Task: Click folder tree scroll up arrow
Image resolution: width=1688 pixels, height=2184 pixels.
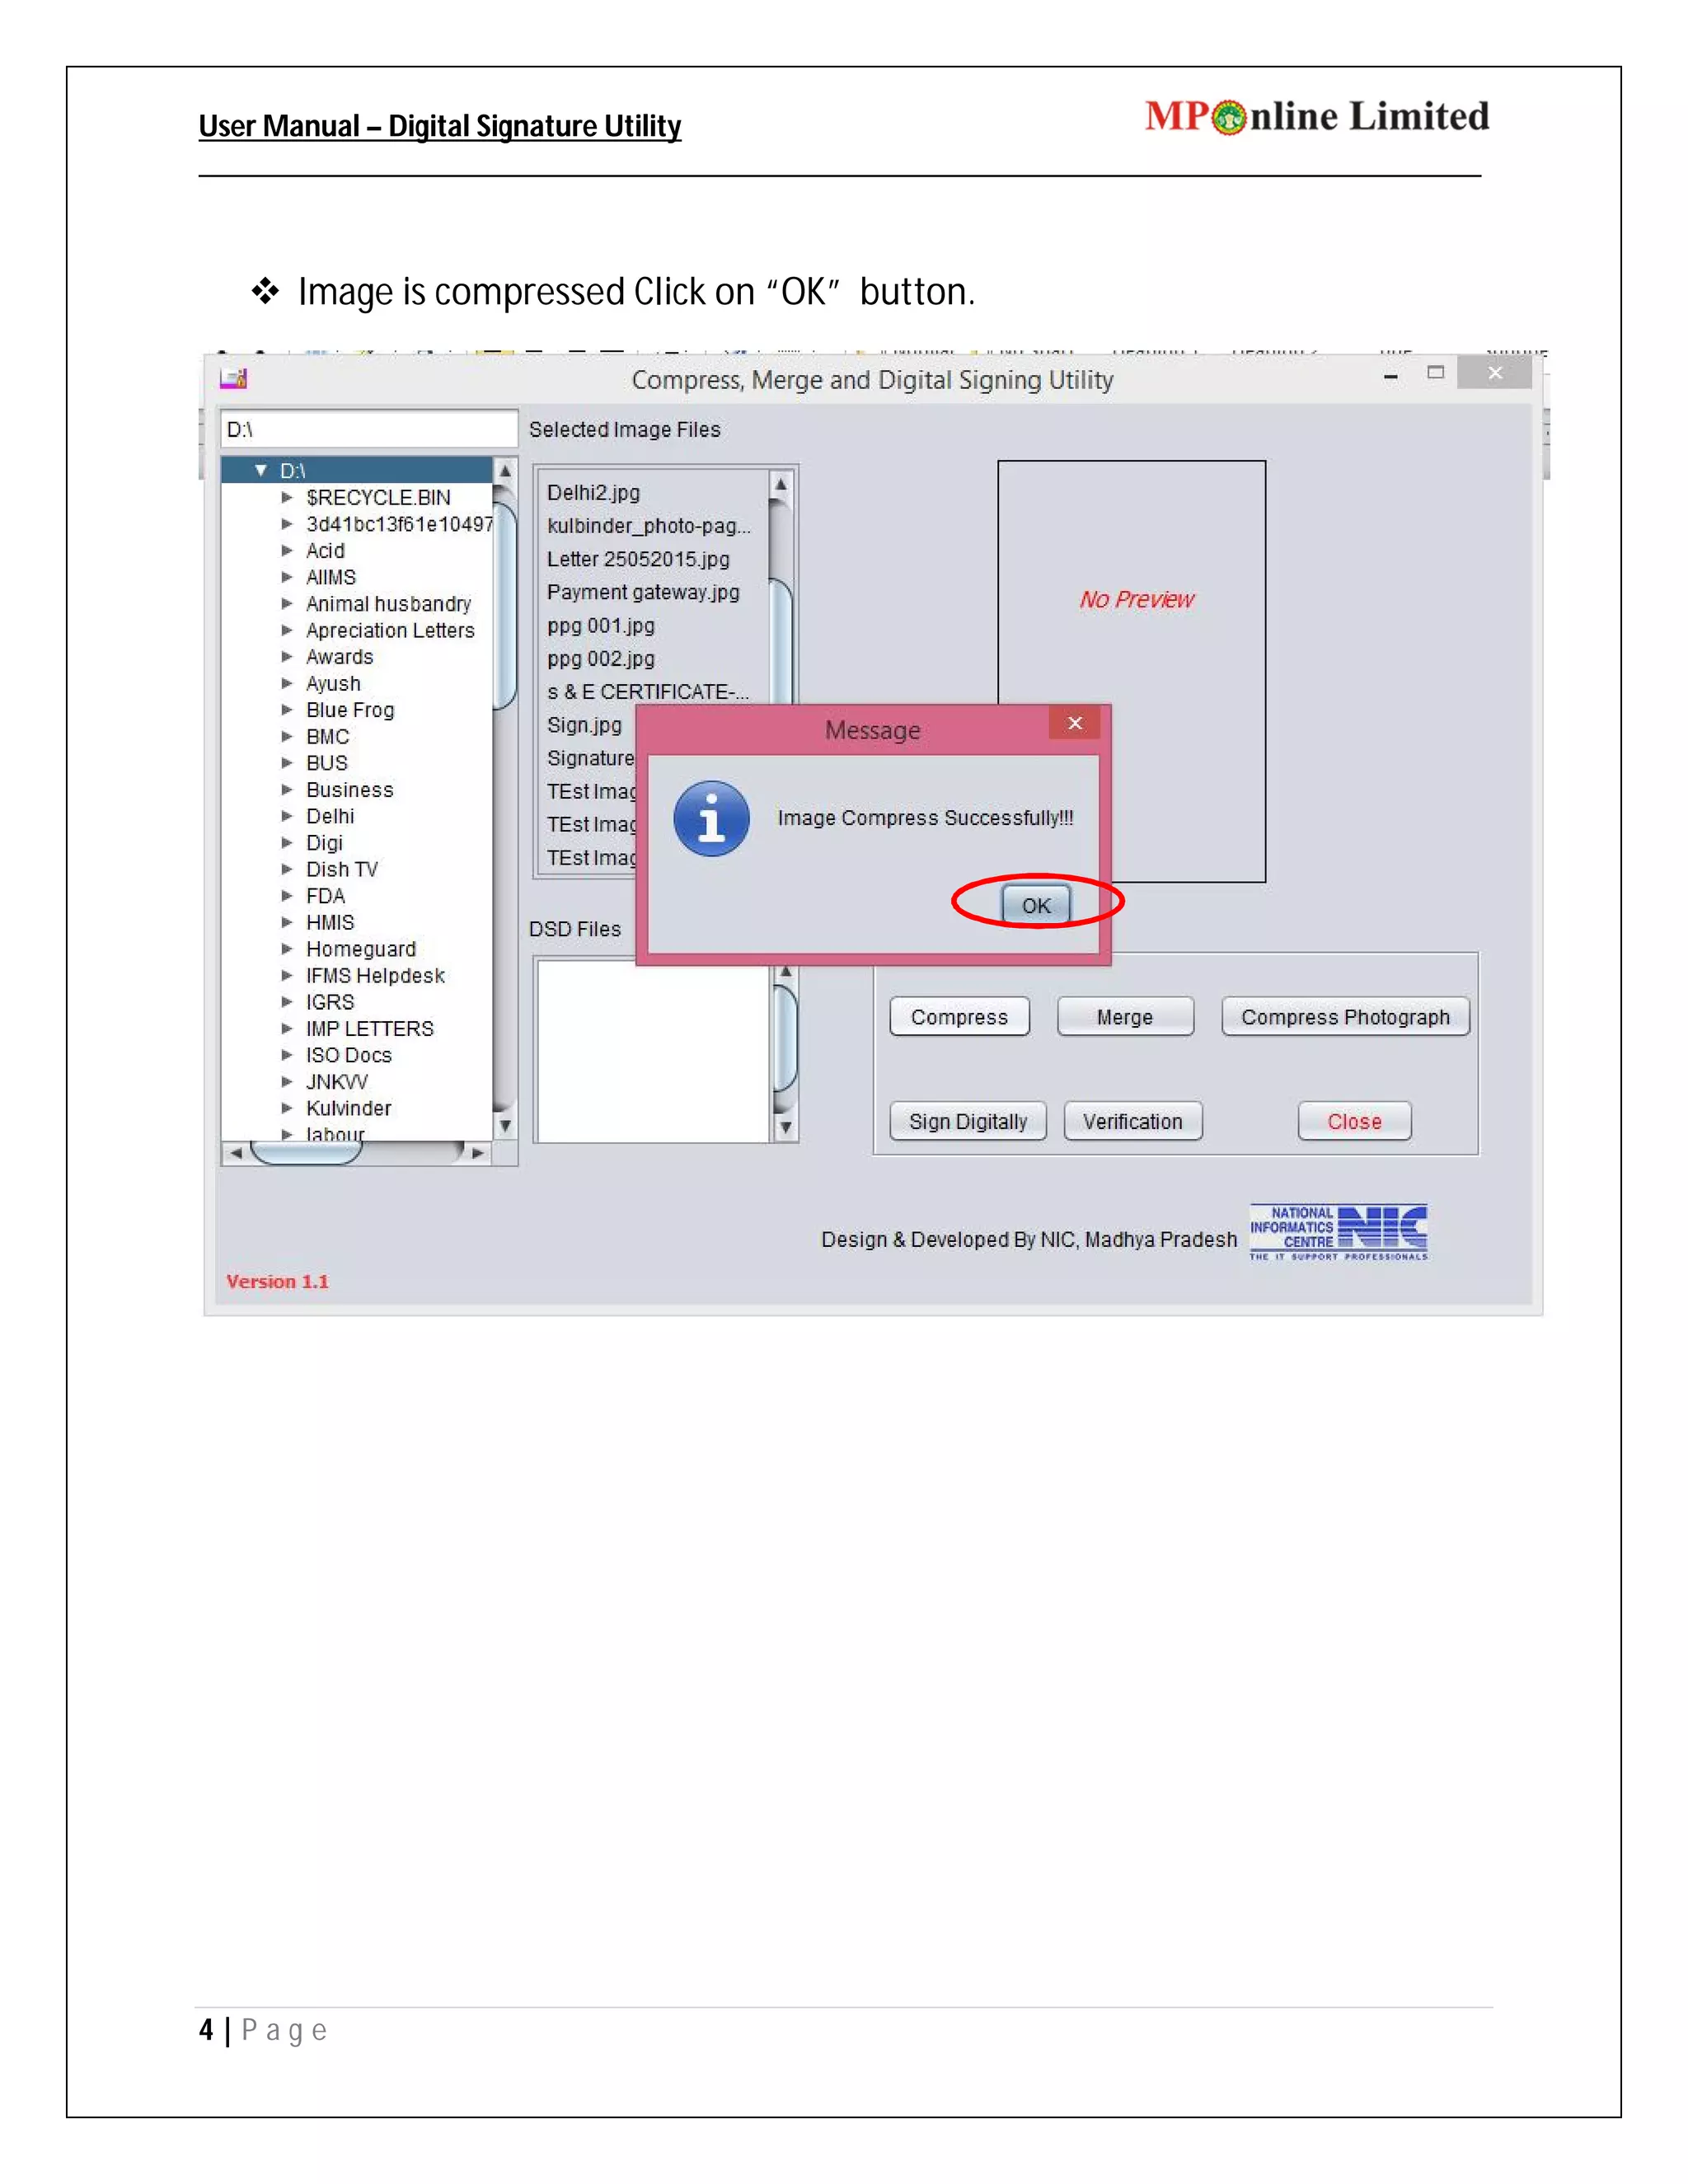Action: [505, 470]
